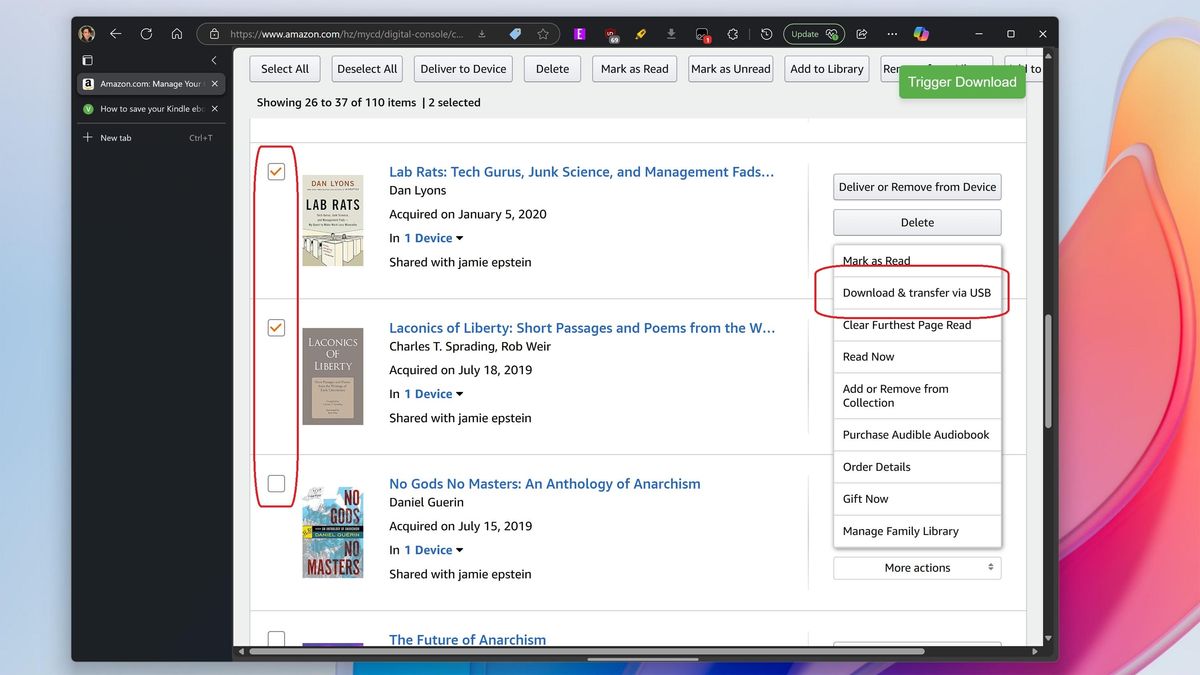Add this page to favorites with the star
This screenshot has width=1200, height=675.
point(543,33)
